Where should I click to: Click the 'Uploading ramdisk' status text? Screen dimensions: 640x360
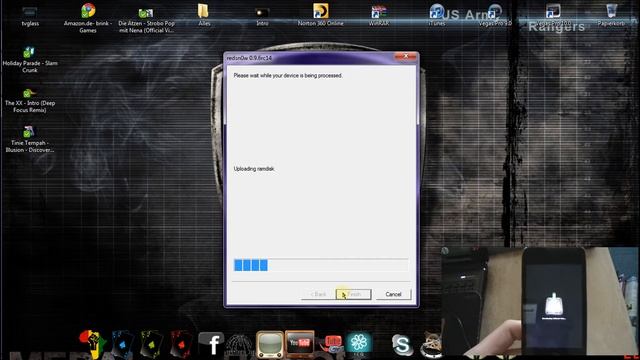tap(254, 169)
